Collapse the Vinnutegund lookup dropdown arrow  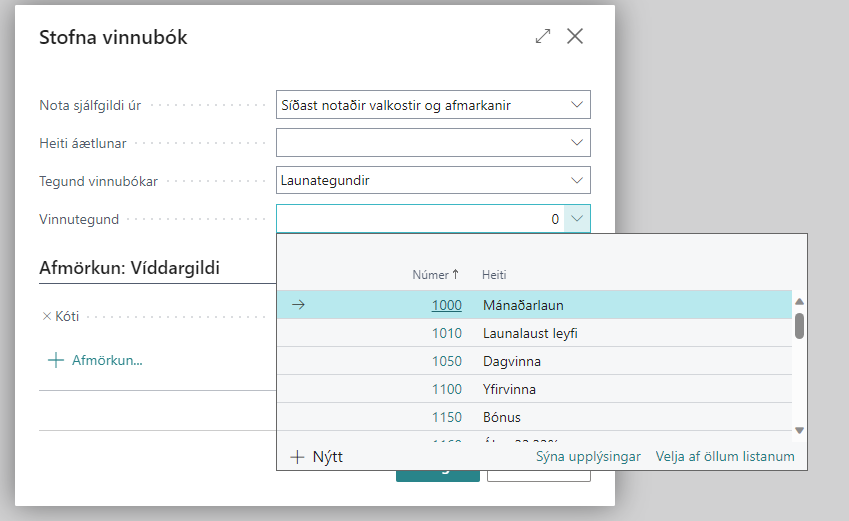(x=576, y=219)
